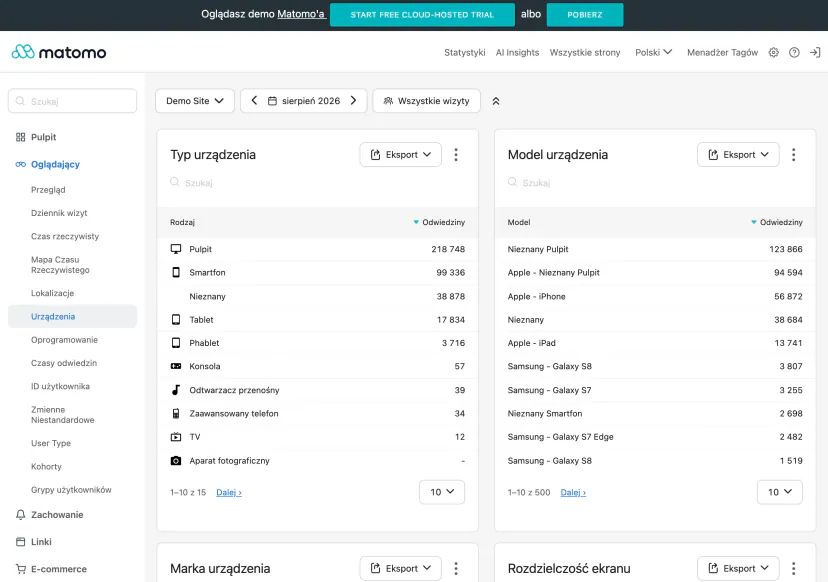Go to next period arrow
This screenshot has width=828, height=582.
(x=353, y=100)
